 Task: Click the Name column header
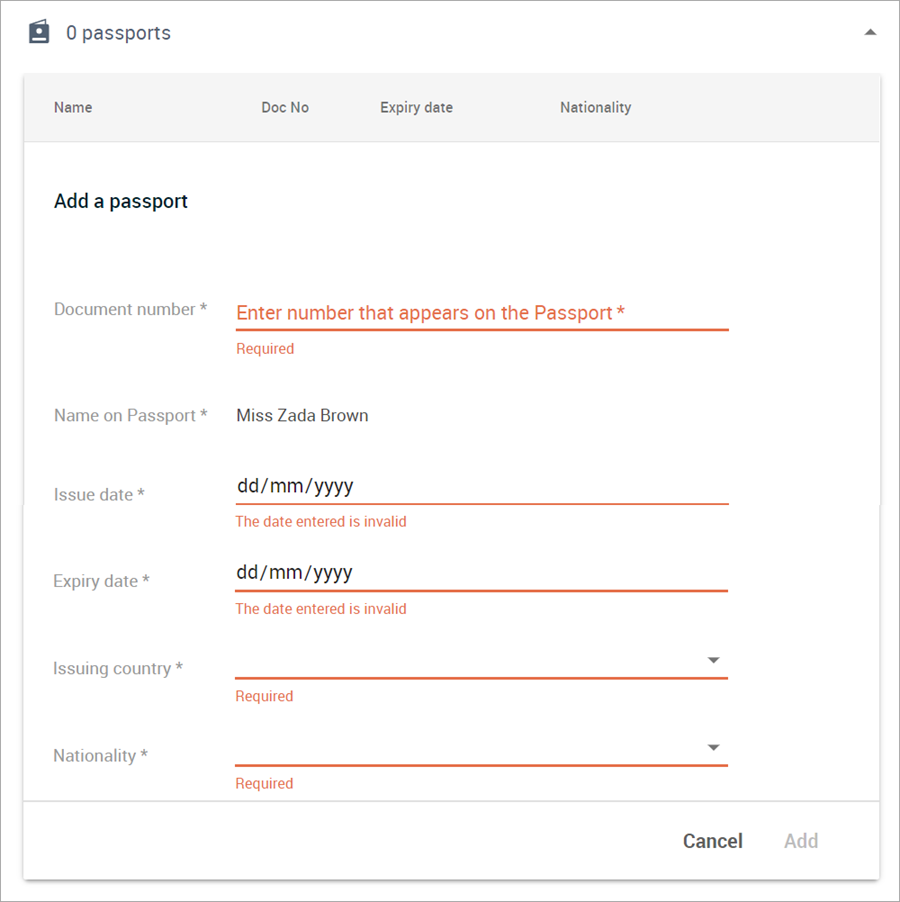pyautogui.click(x=73, y=107)
